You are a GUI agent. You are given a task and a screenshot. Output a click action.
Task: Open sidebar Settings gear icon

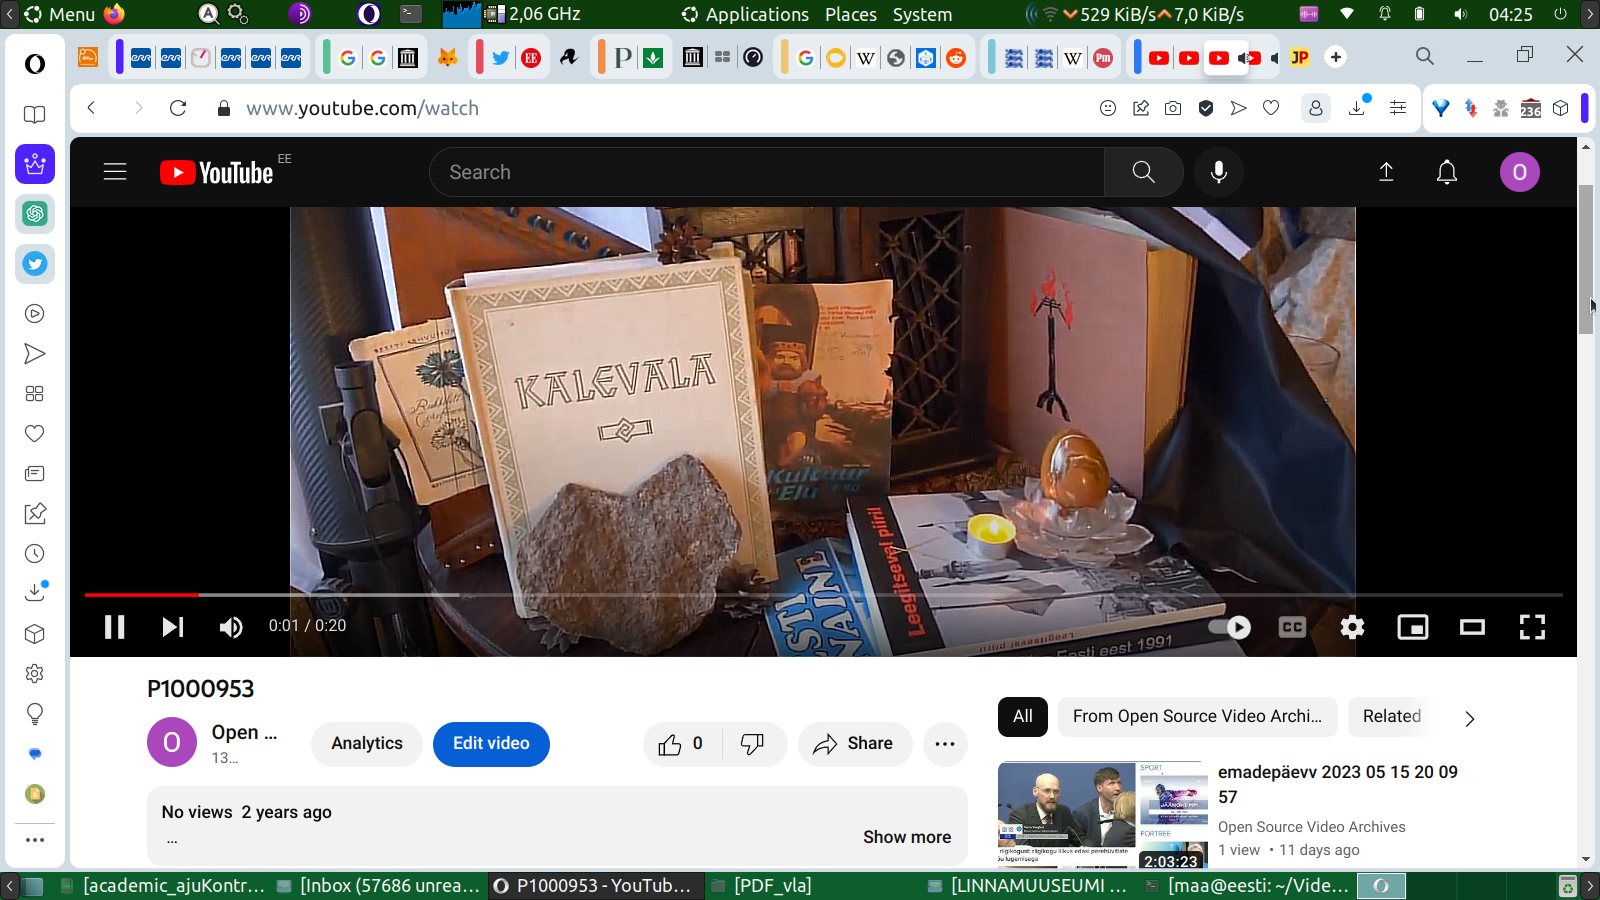pyautogui.click(x=35, y=674)
